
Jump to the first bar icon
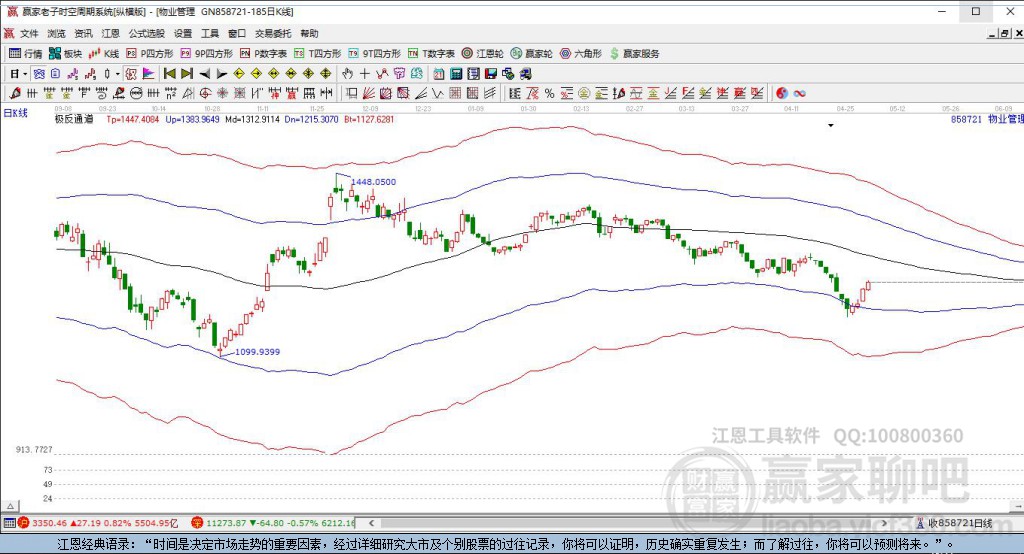[169, 74]
